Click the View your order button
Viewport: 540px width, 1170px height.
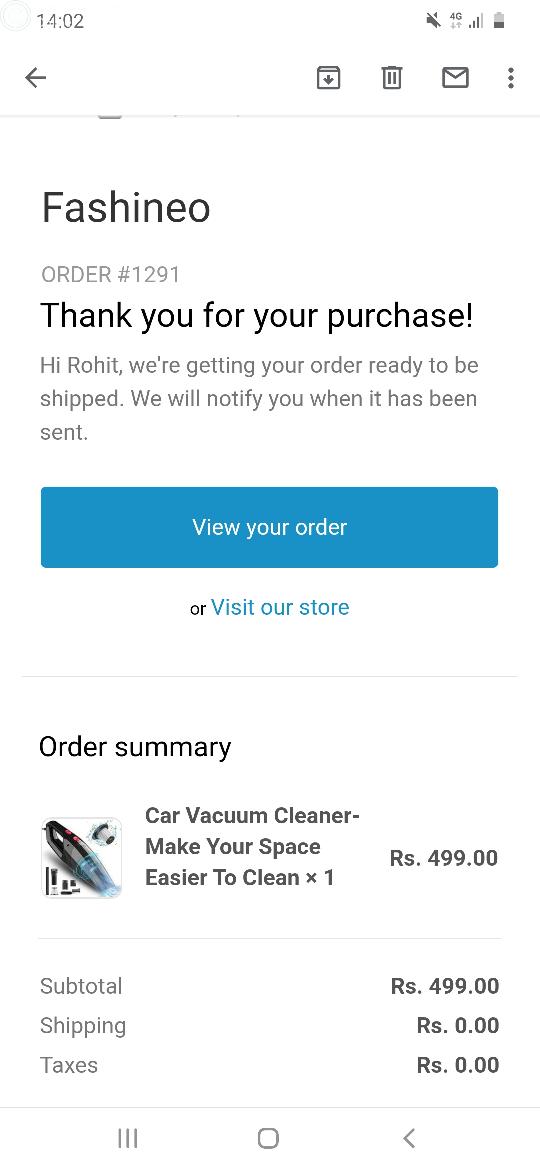269,528
